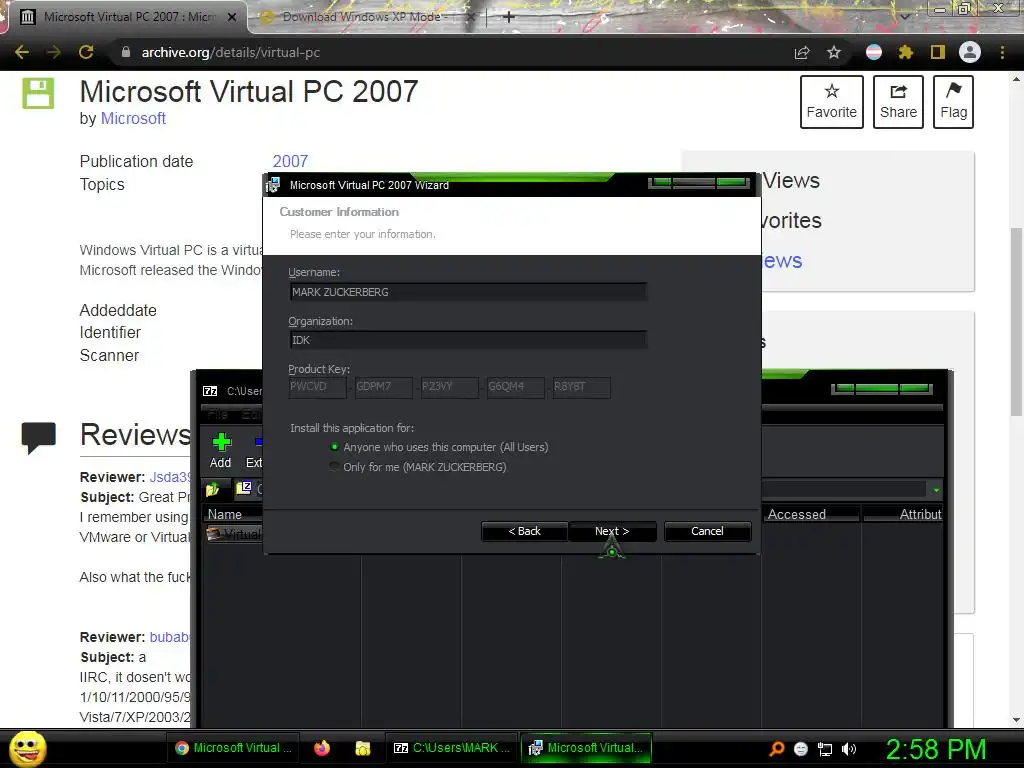Click the Virtual PC wizard title icon
Viewport: 1024px width, 768px height.
[x=273, y=185]
